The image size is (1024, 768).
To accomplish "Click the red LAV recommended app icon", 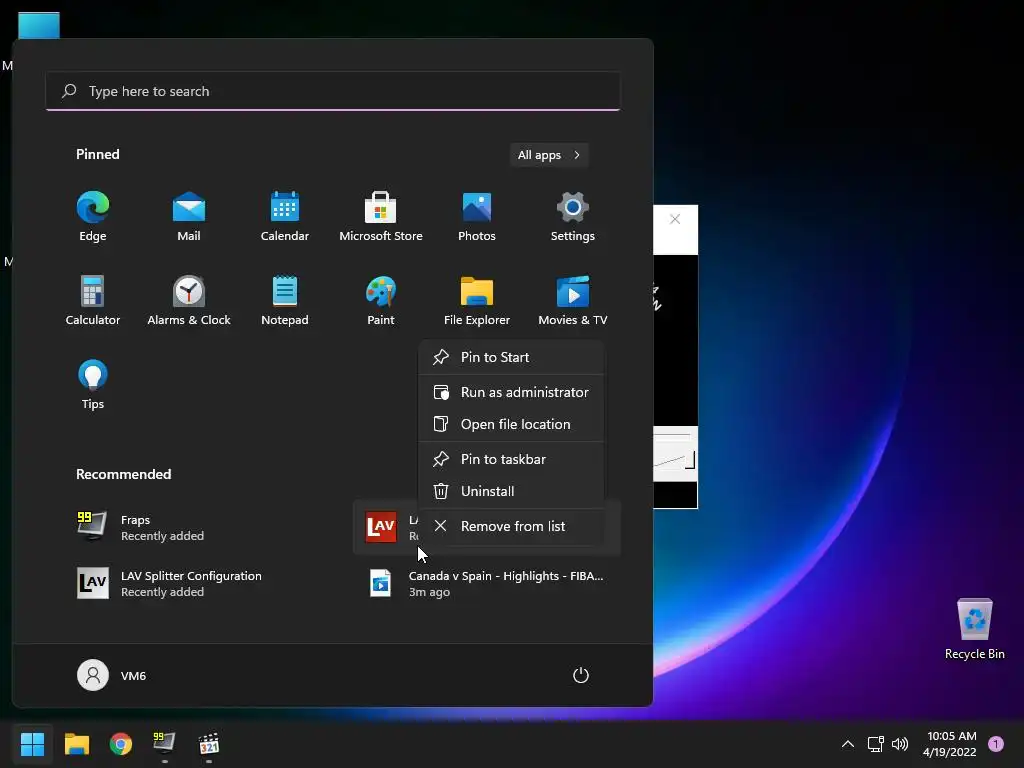I will coord(381,527).
